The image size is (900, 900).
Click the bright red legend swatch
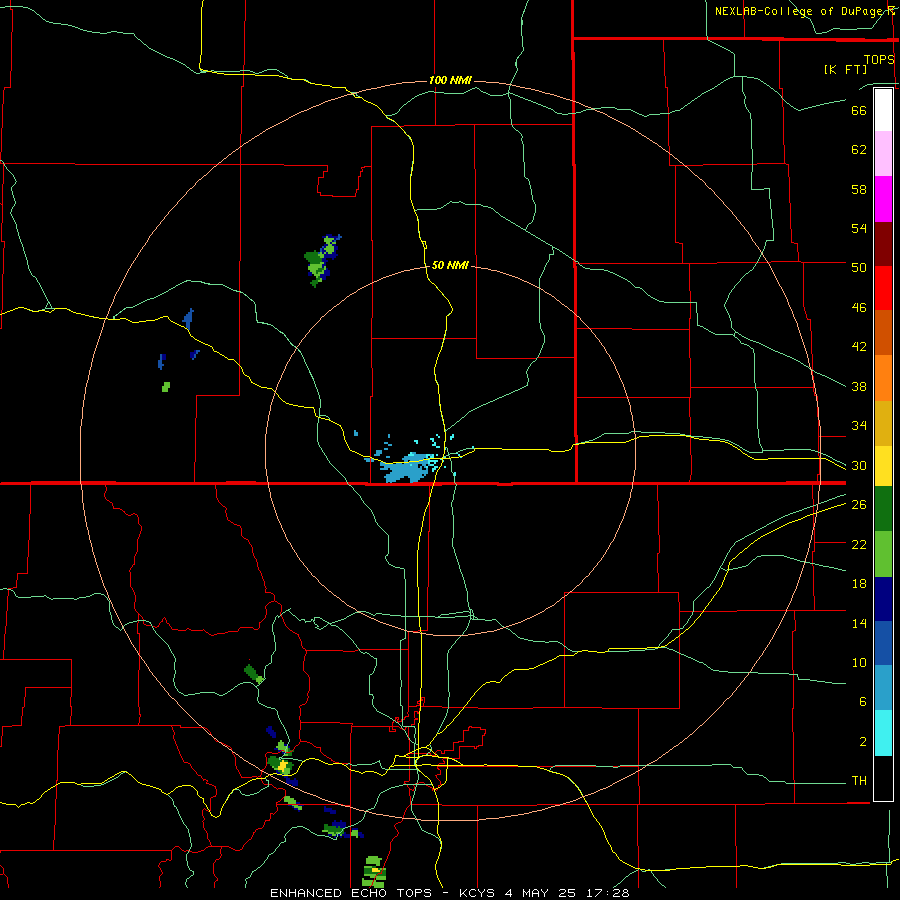pyautogui.click(x=883, y=288)
